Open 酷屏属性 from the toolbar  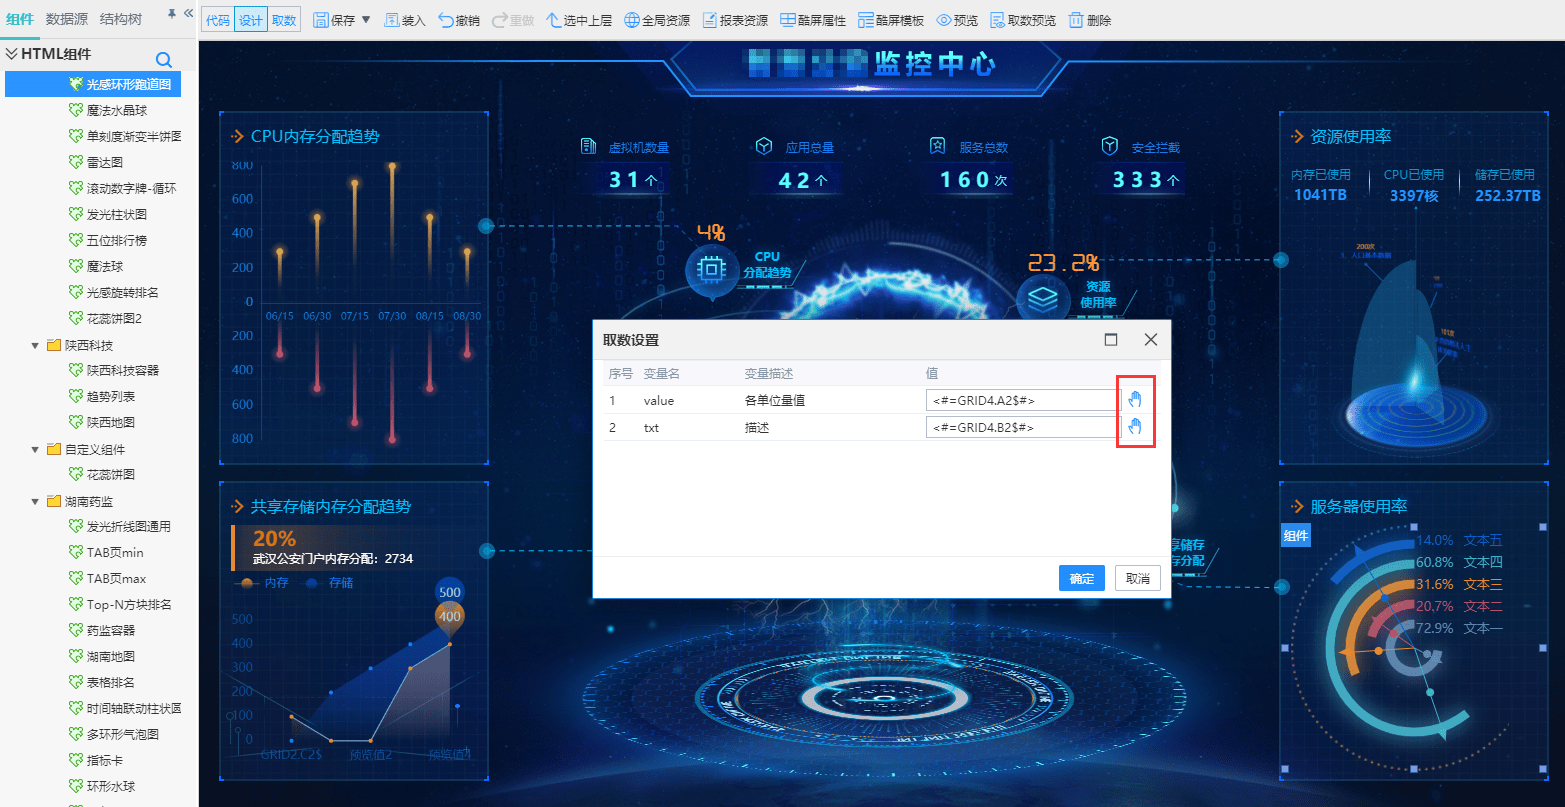[812, 20]
